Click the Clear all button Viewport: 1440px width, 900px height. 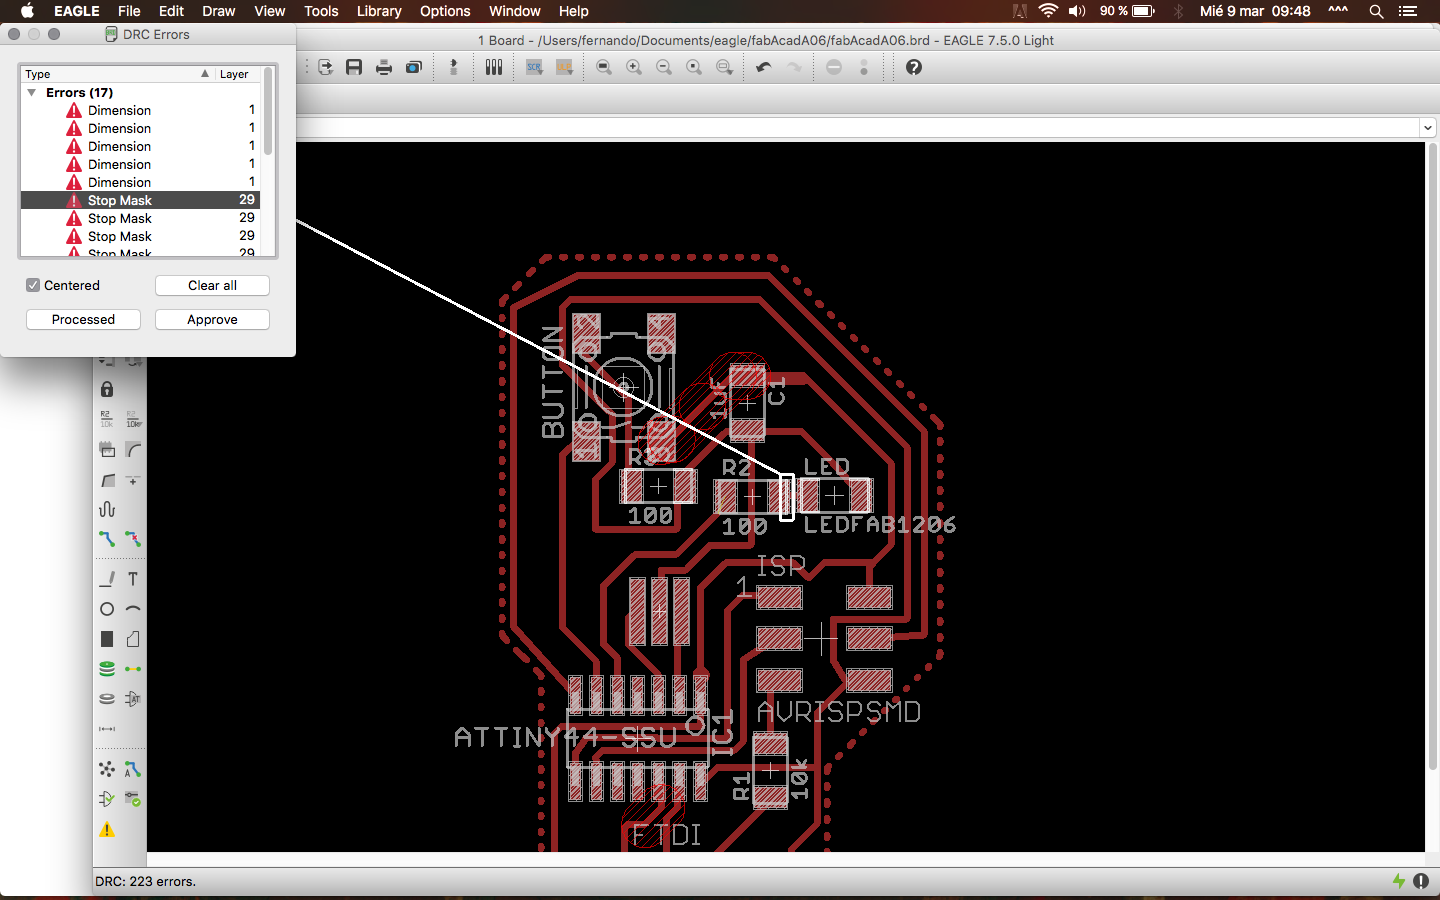[212, 285]
